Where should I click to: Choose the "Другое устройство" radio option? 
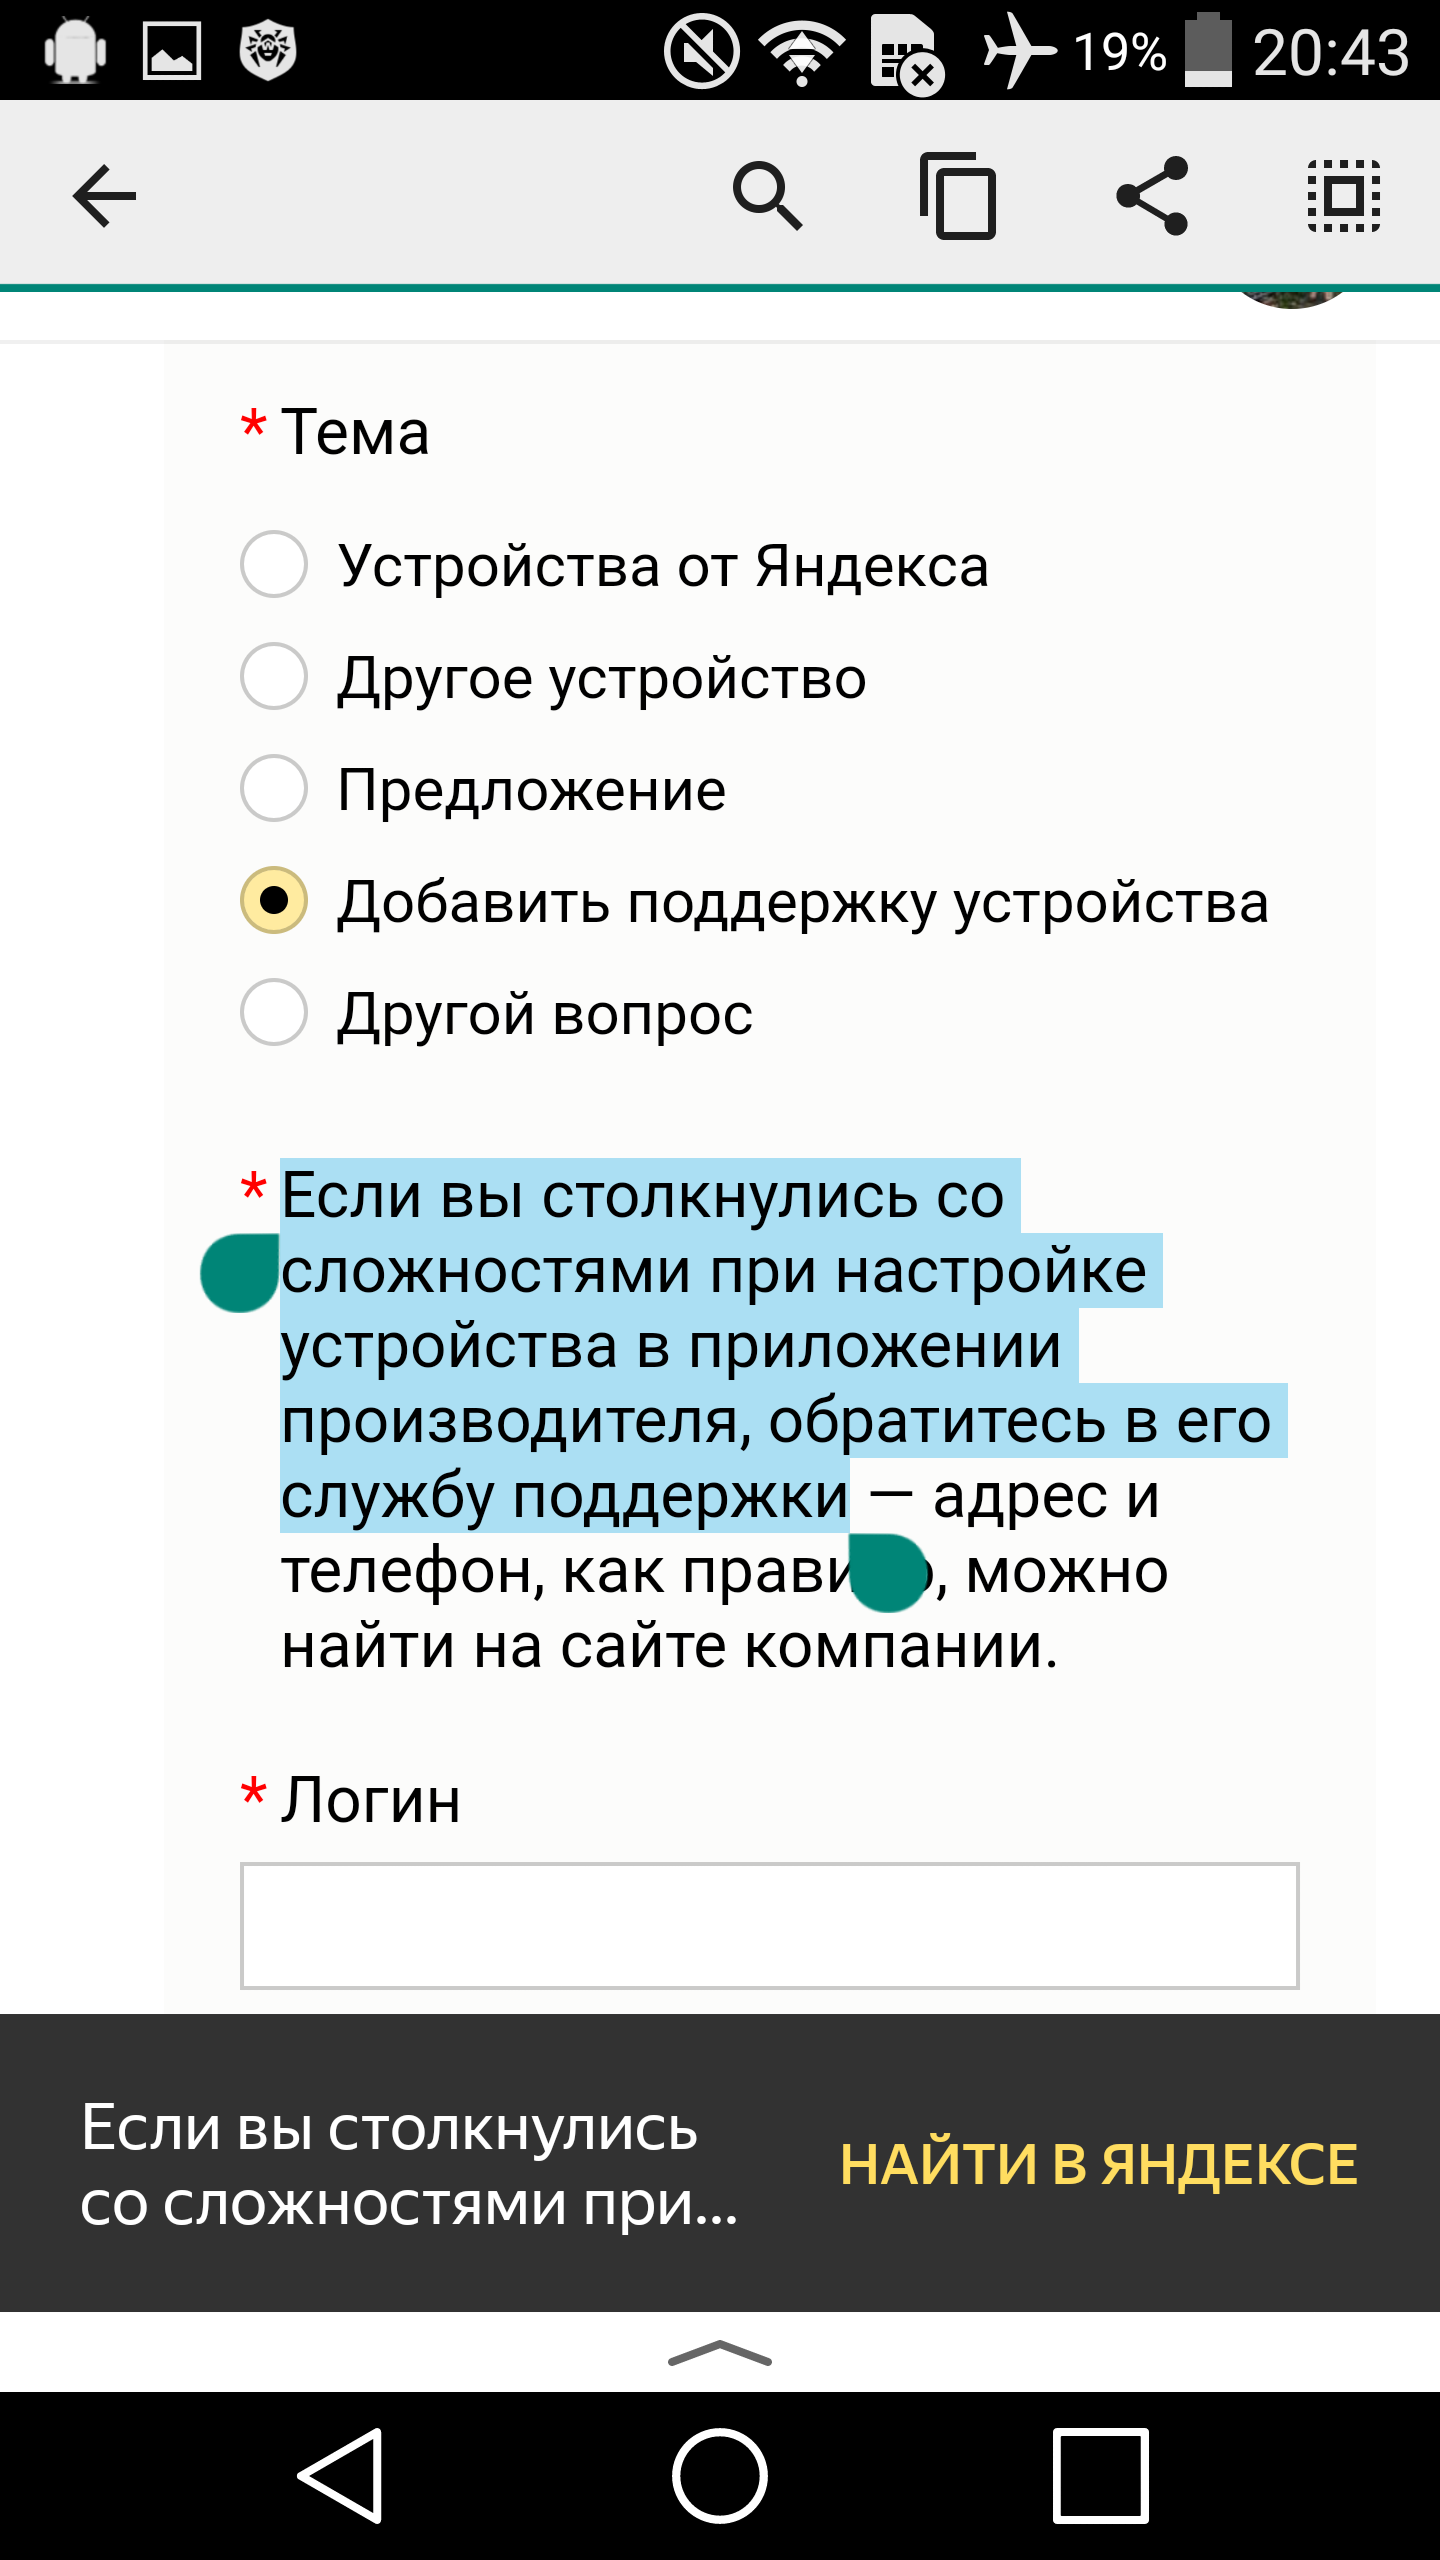click(274, 677)
